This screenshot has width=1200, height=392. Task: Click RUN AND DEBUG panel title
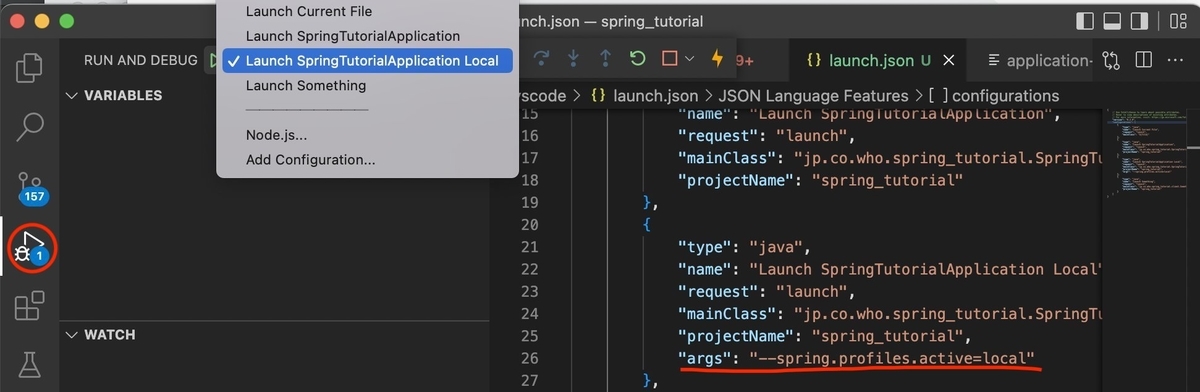pyautogui.click(x=140, y=60)
